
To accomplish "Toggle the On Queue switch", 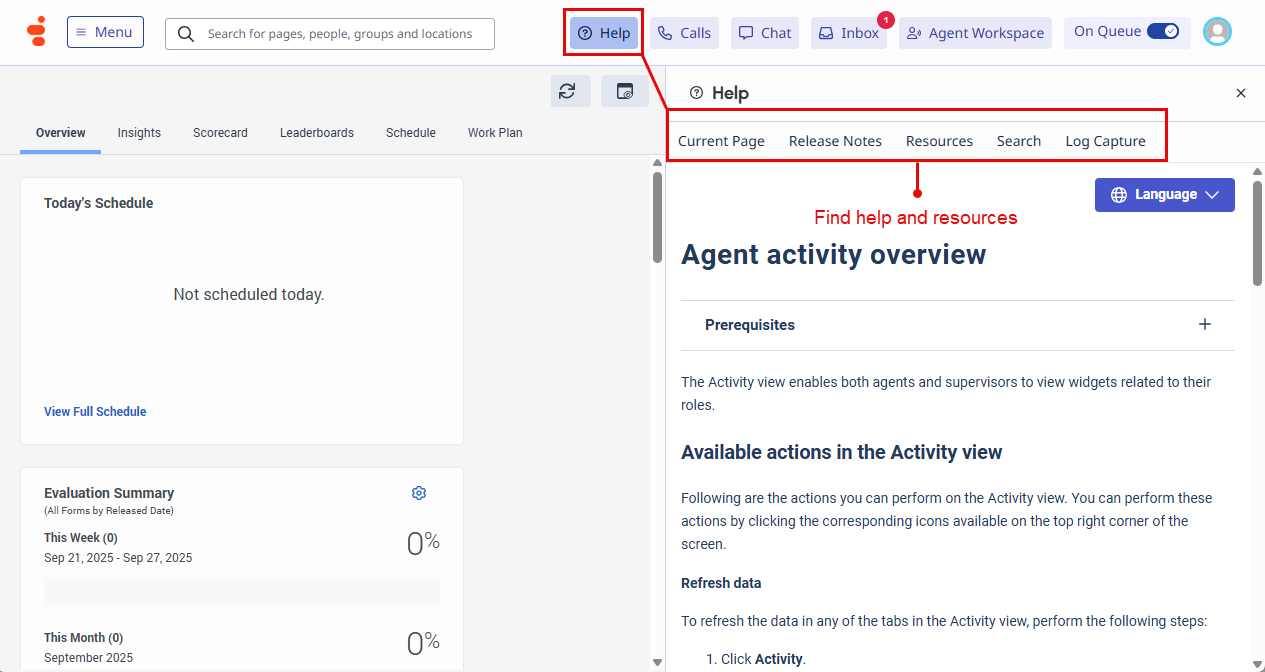I will [1162, 31].
